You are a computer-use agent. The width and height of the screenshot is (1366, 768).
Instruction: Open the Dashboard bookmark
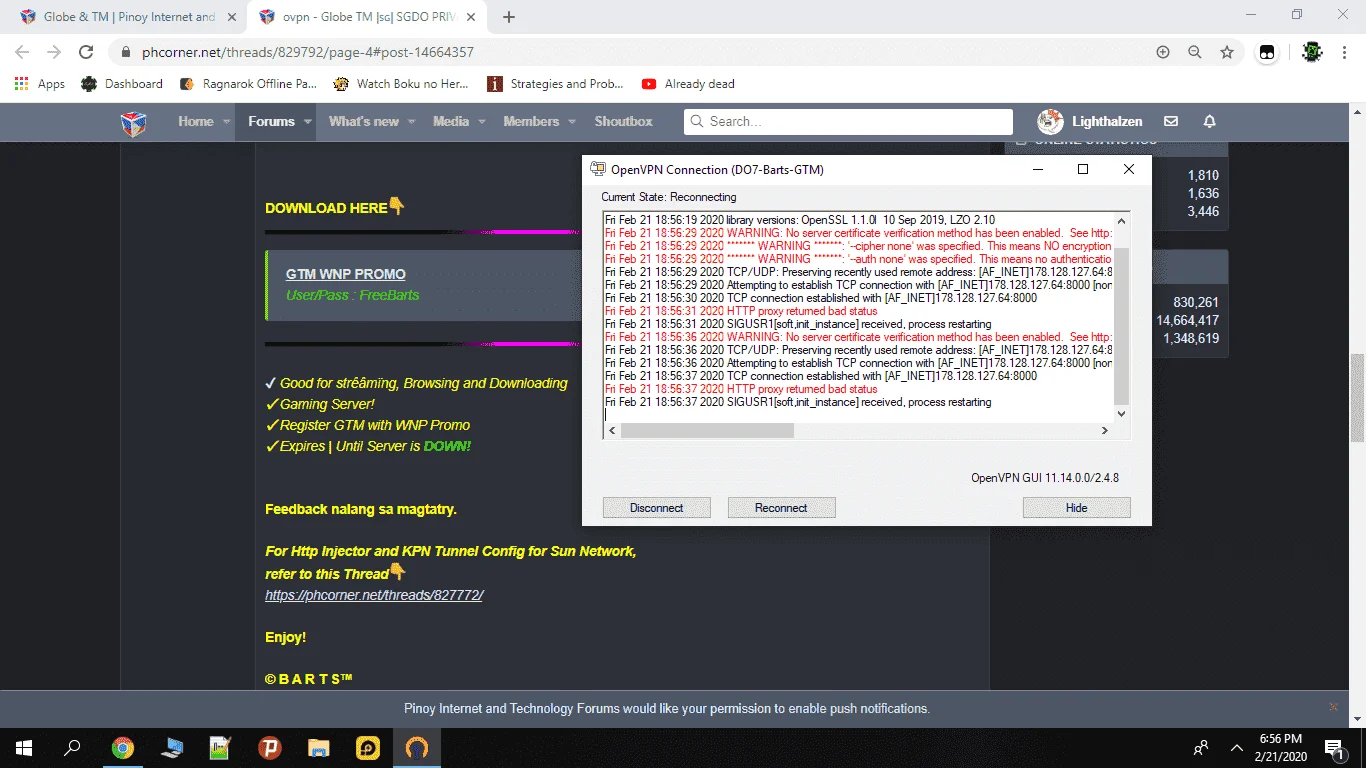pos(122,84)
